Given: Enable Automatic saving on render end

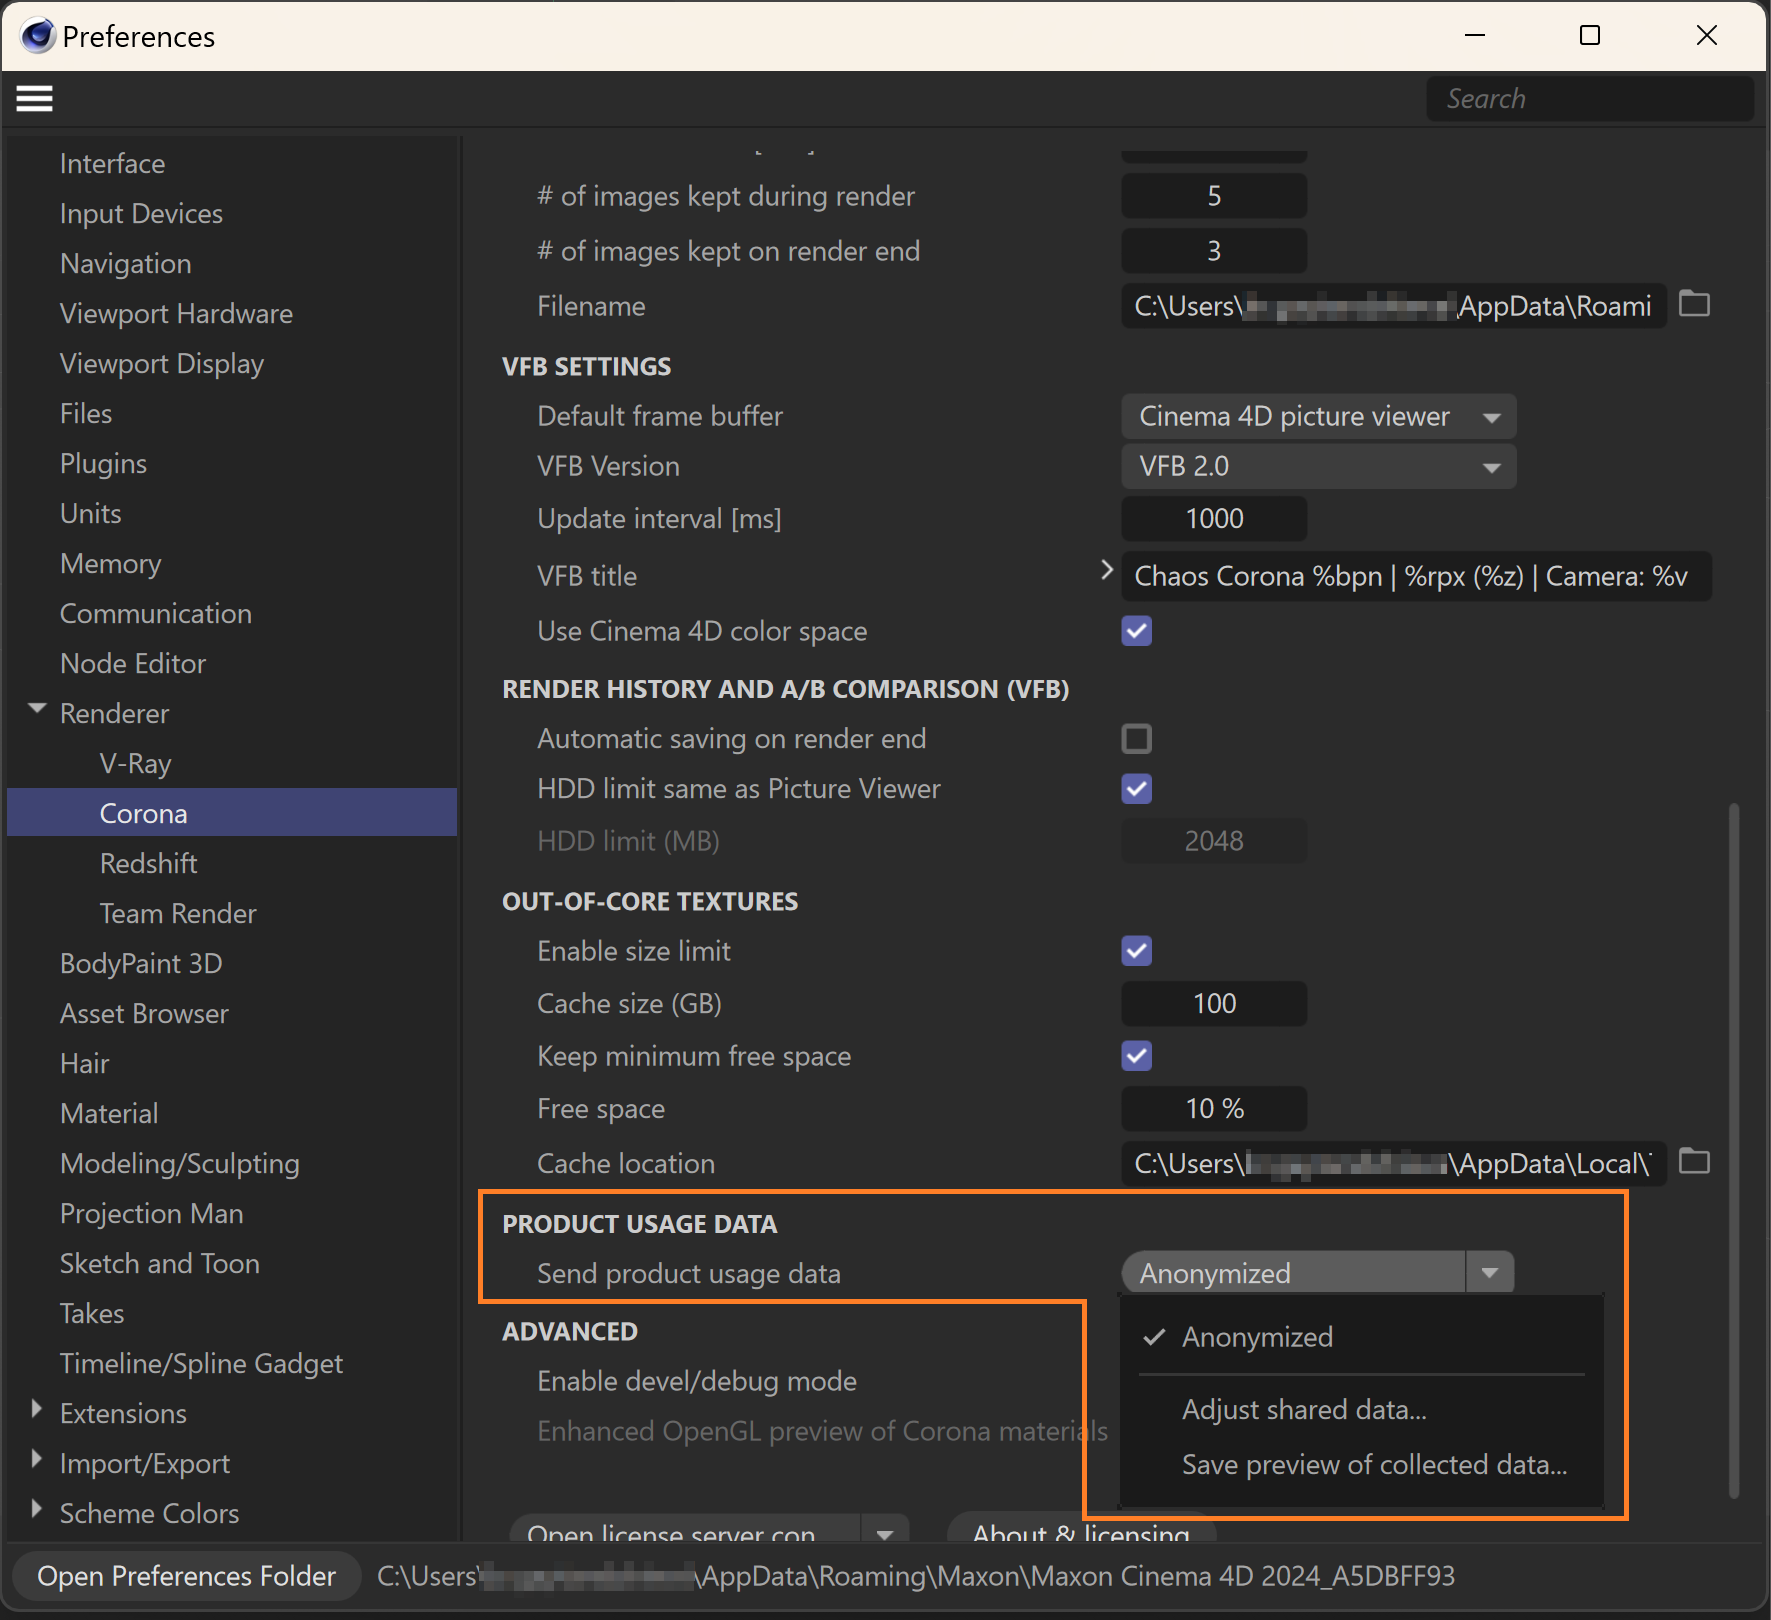Looking at the screenshot, I should tap(1137, 739).
